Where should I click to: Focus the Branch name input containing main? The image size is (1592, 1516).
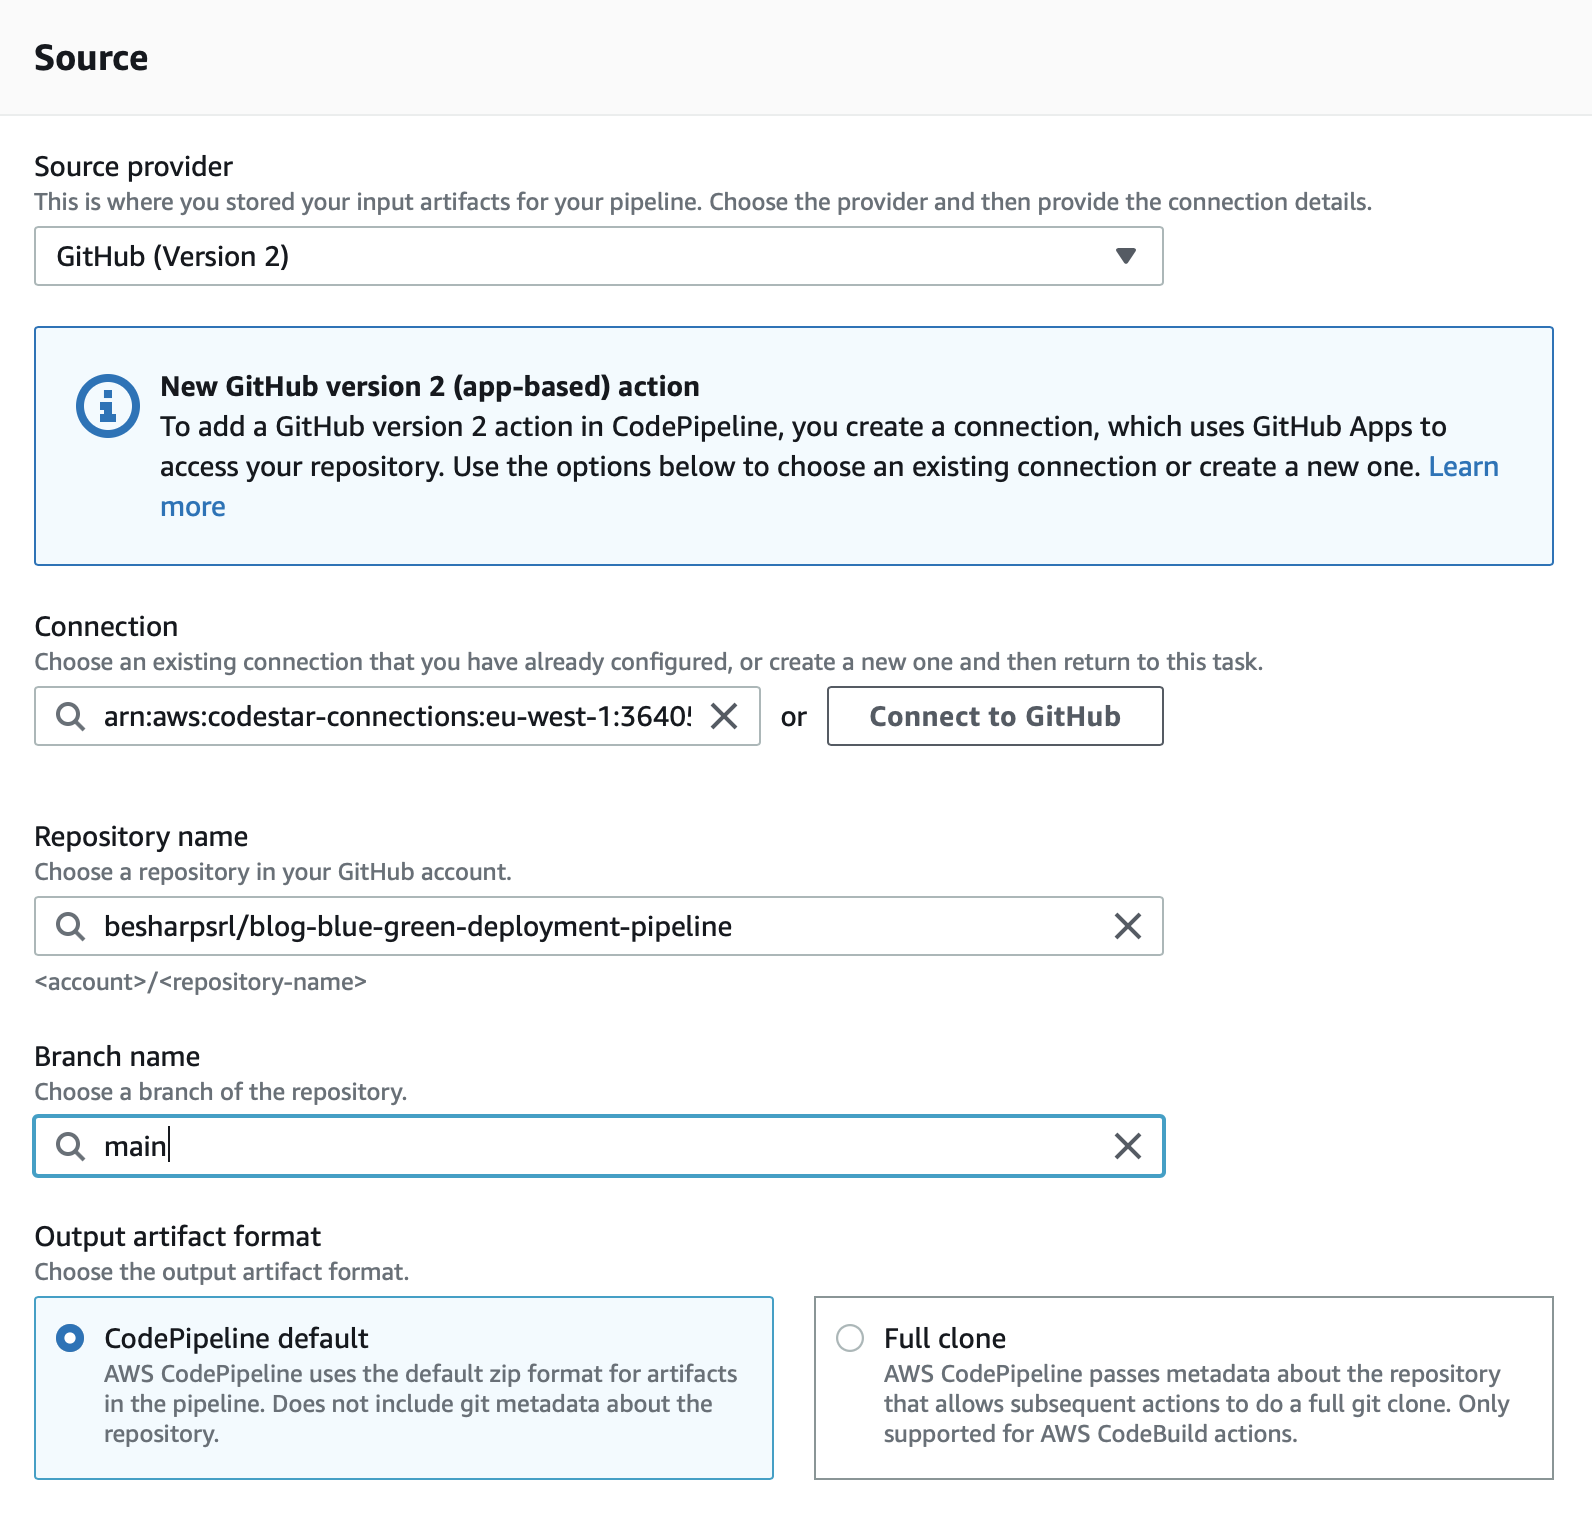[600, 1146]
